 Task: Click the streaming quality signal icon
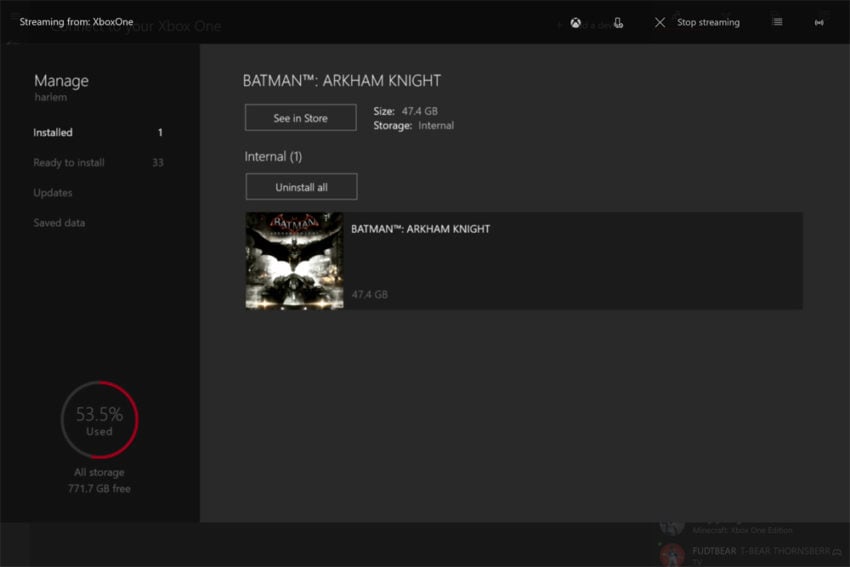pos(819,22)
